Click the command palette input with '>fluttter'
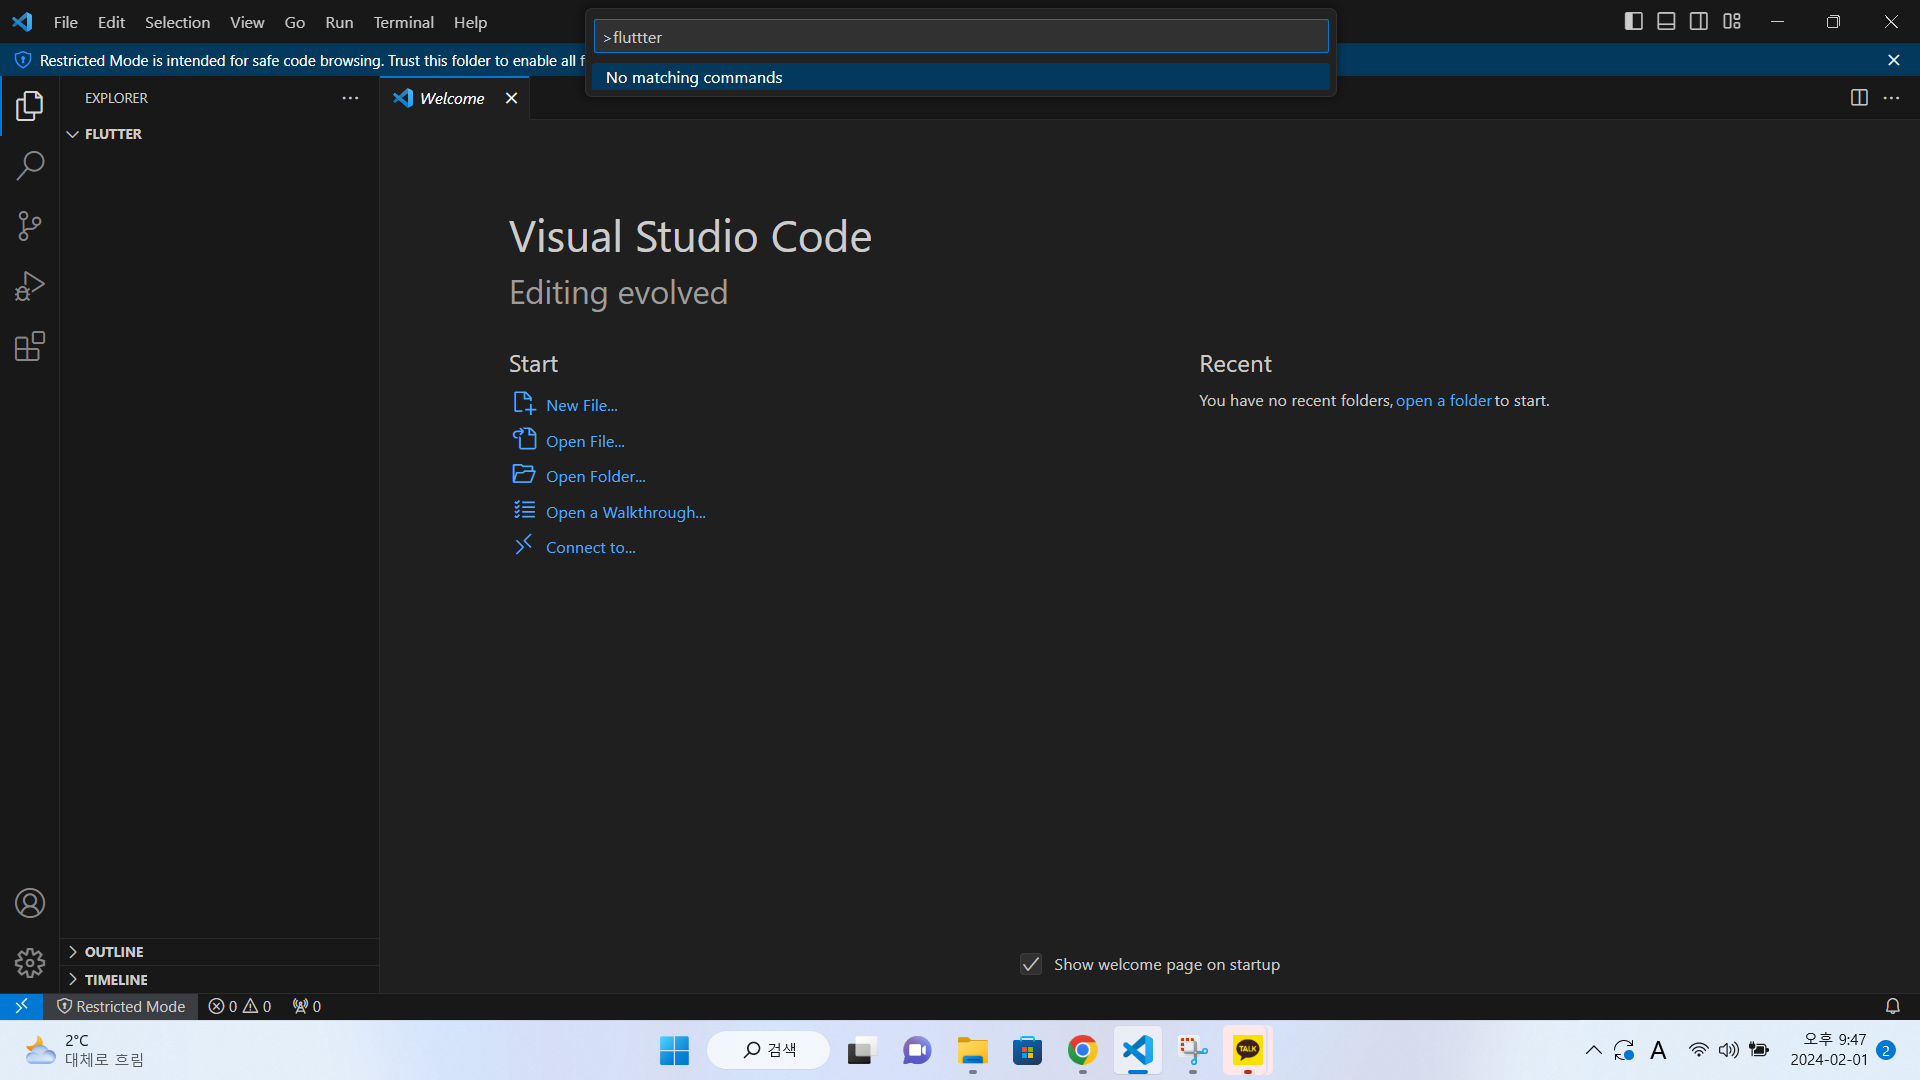 tap(961, 37)
